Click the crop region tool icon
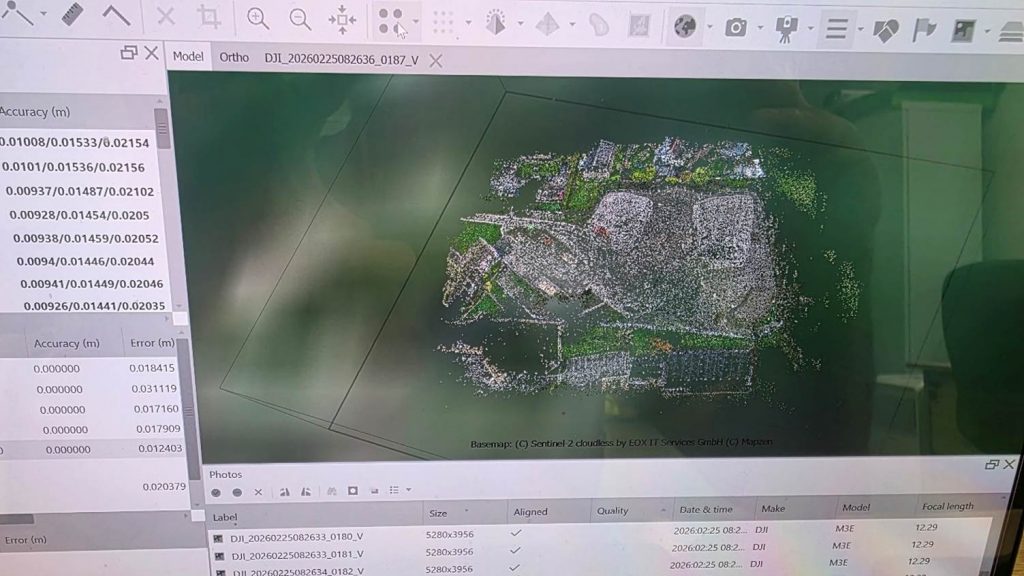1024x576 pixels. pyautogui.click(x=208, y=17)
